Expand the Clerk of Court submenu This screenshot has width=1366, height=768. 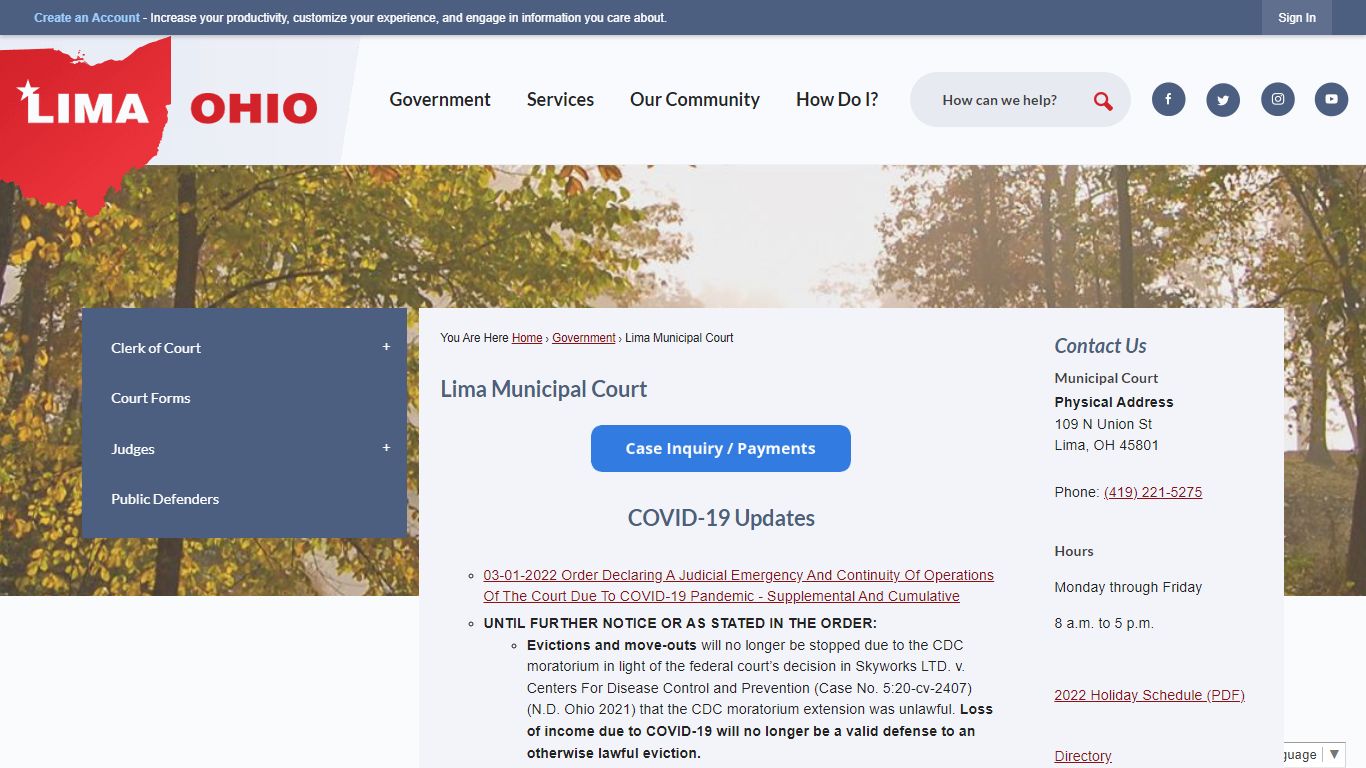[386, 347]
